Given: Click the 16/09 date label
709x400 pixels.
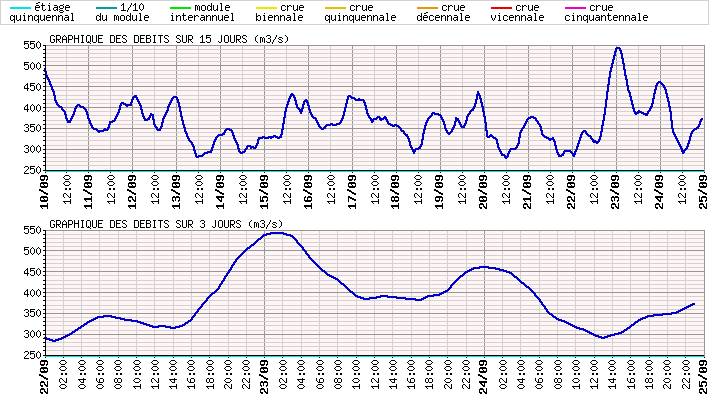Looking at the screenshot, I should tap(308, 192).
